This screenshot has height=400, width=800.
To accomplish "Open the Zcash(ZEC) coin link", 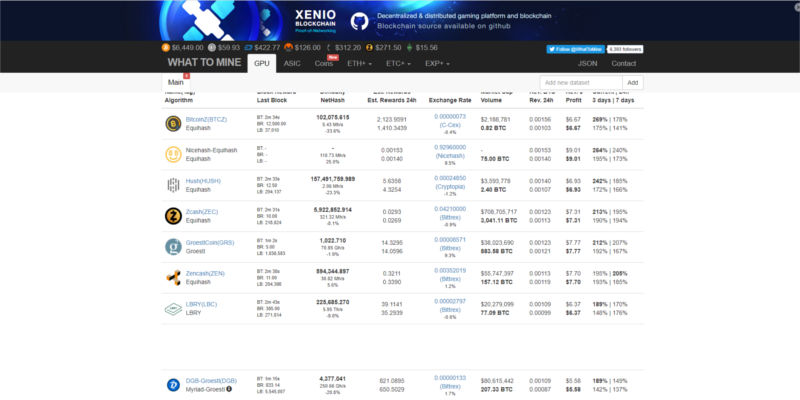I will 202,212.
